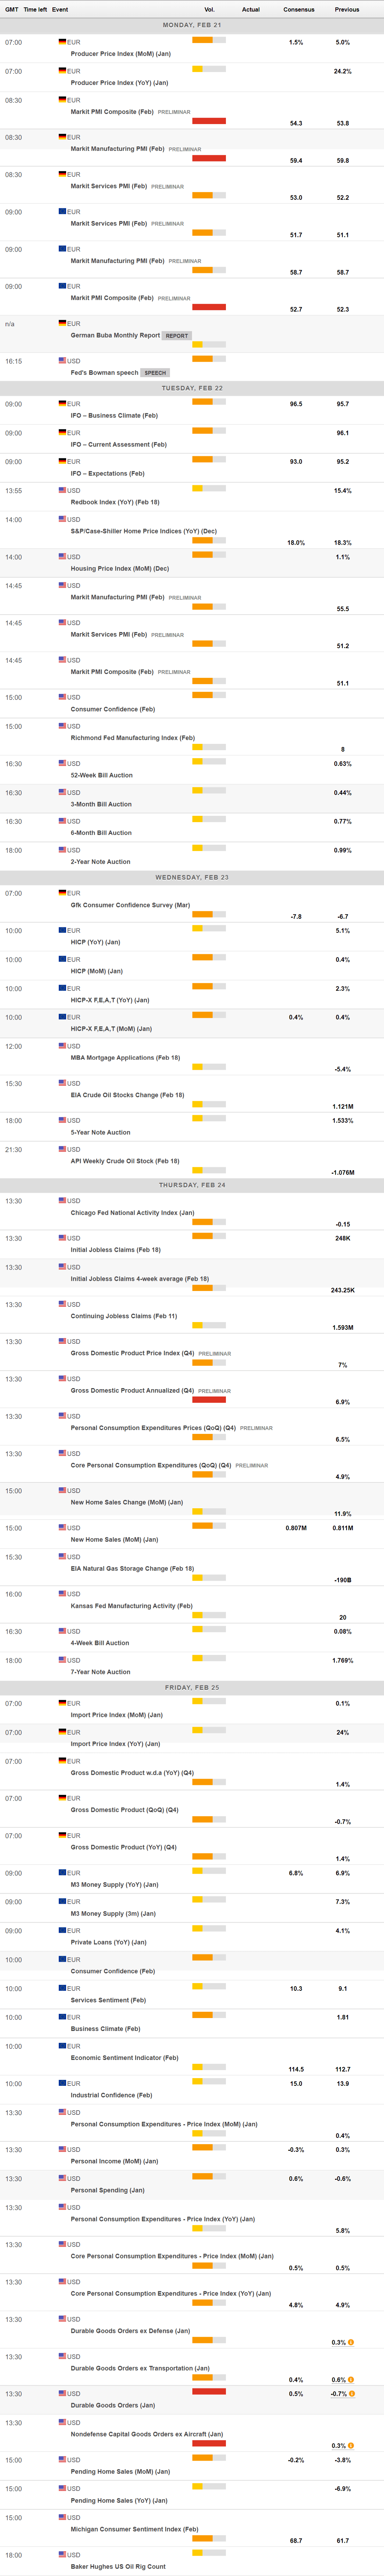This screenshot has width=384, height=2576.
Task: Click the Wednesday, Feb 23 date header row
Action: [x=192, y=877]
